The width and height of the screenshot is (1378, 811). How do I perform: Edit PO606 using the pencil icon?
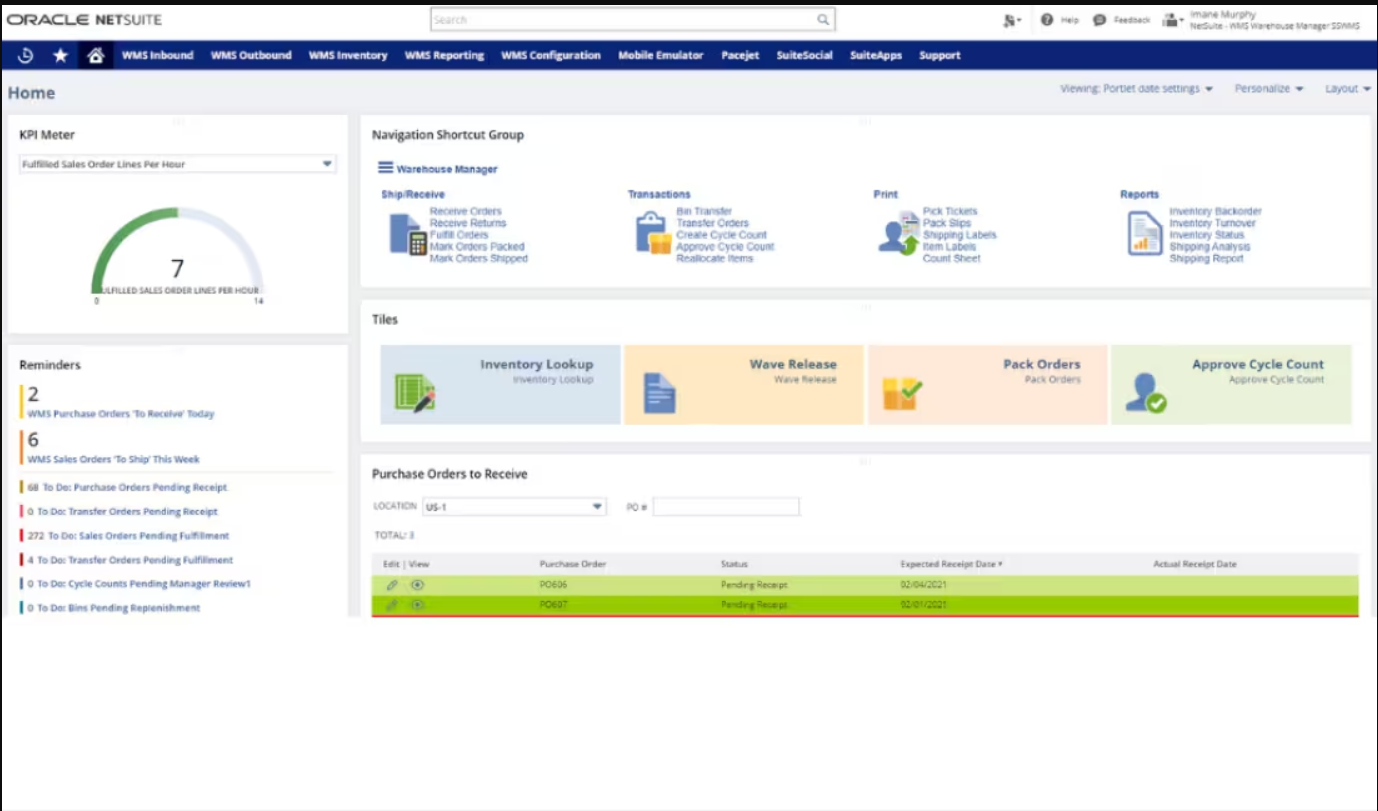(x=390, y=586)
